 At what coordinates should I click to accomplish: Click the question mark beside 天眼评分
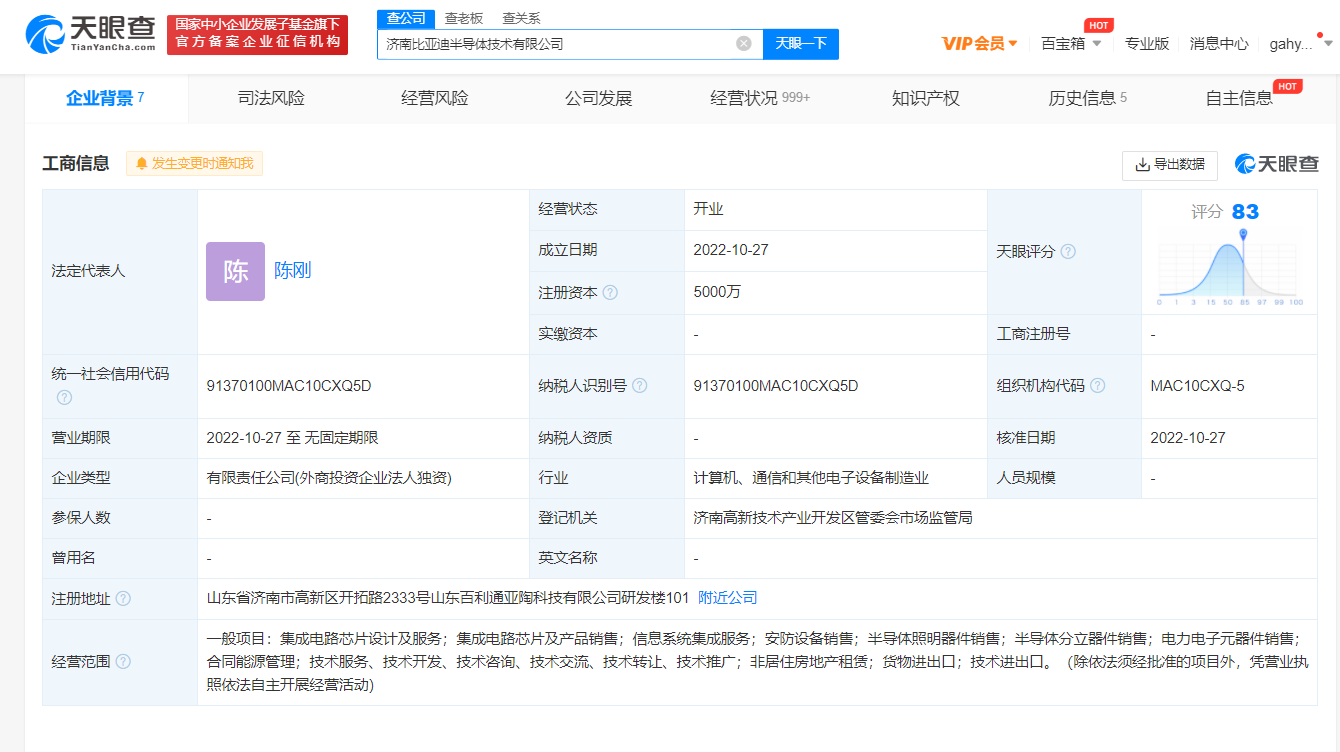(x=1069, y=251)
